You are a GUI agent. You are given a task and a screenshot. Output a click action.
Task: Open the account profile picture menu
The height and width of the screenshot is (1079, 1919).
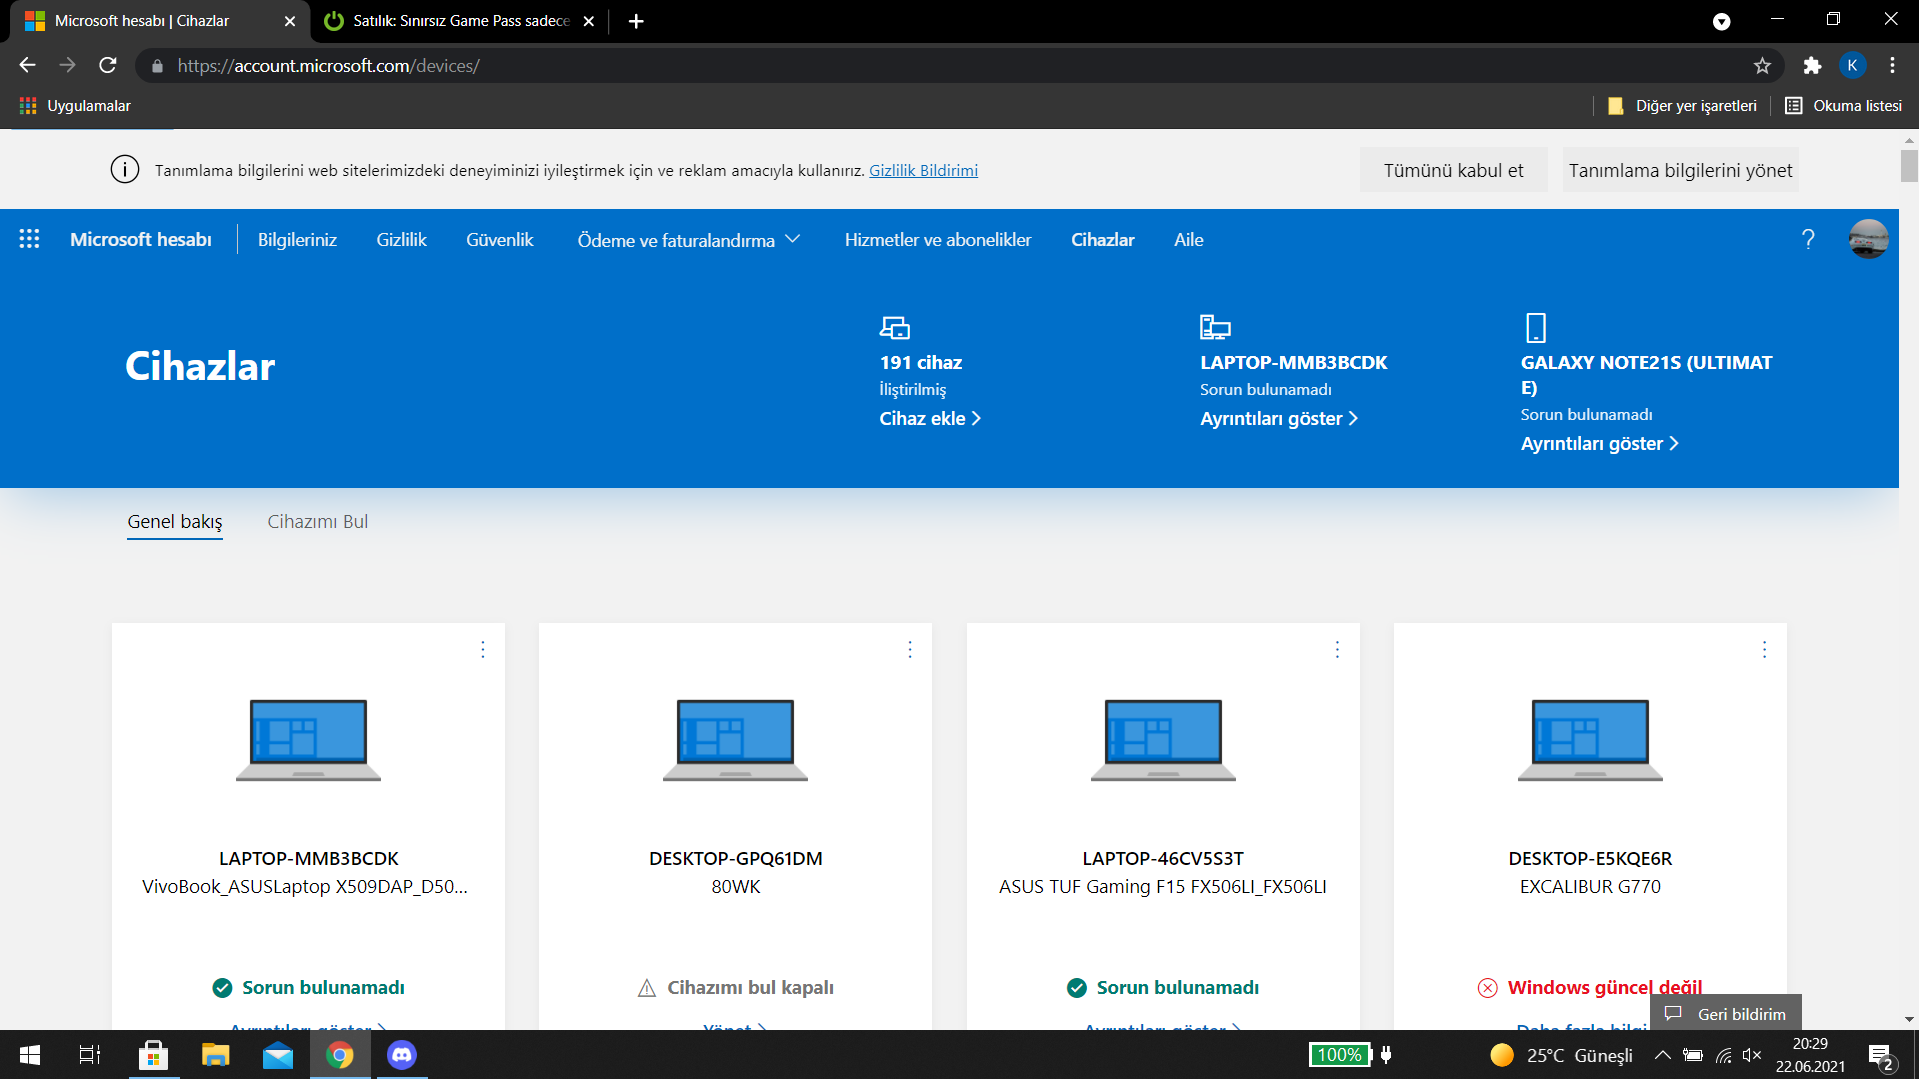[x=1868, y=239]
